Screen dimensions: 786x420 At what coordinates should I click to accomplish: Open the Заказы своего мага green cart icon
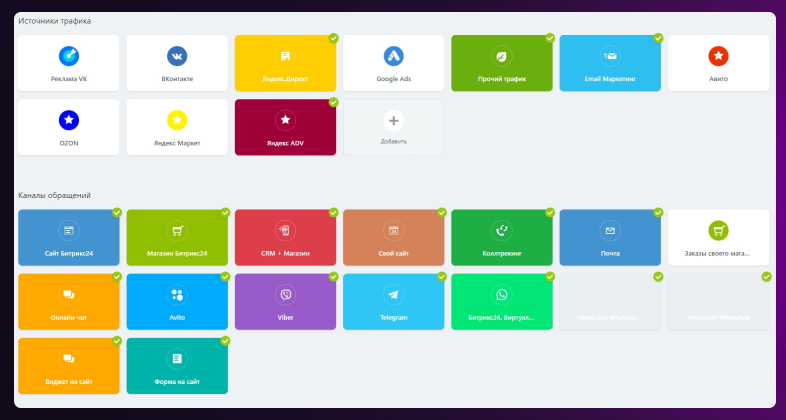[x=718, y=231]
